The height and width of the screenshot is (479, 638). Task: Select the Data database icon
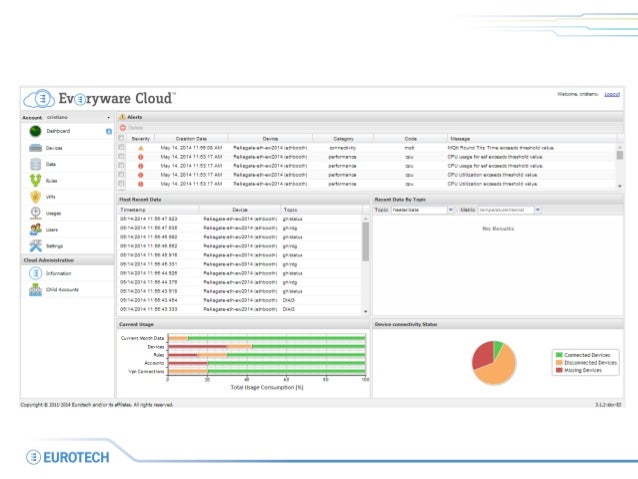[x=35, y=164]
